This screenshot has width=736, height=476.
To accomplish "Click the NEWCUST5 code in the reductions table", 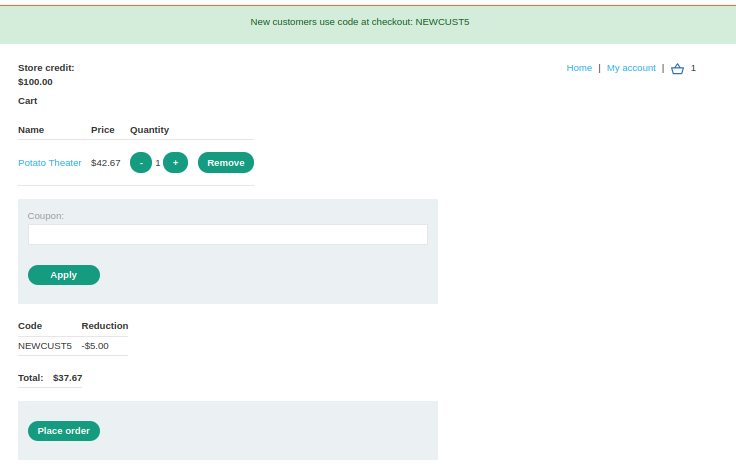I will click(45, 346).
